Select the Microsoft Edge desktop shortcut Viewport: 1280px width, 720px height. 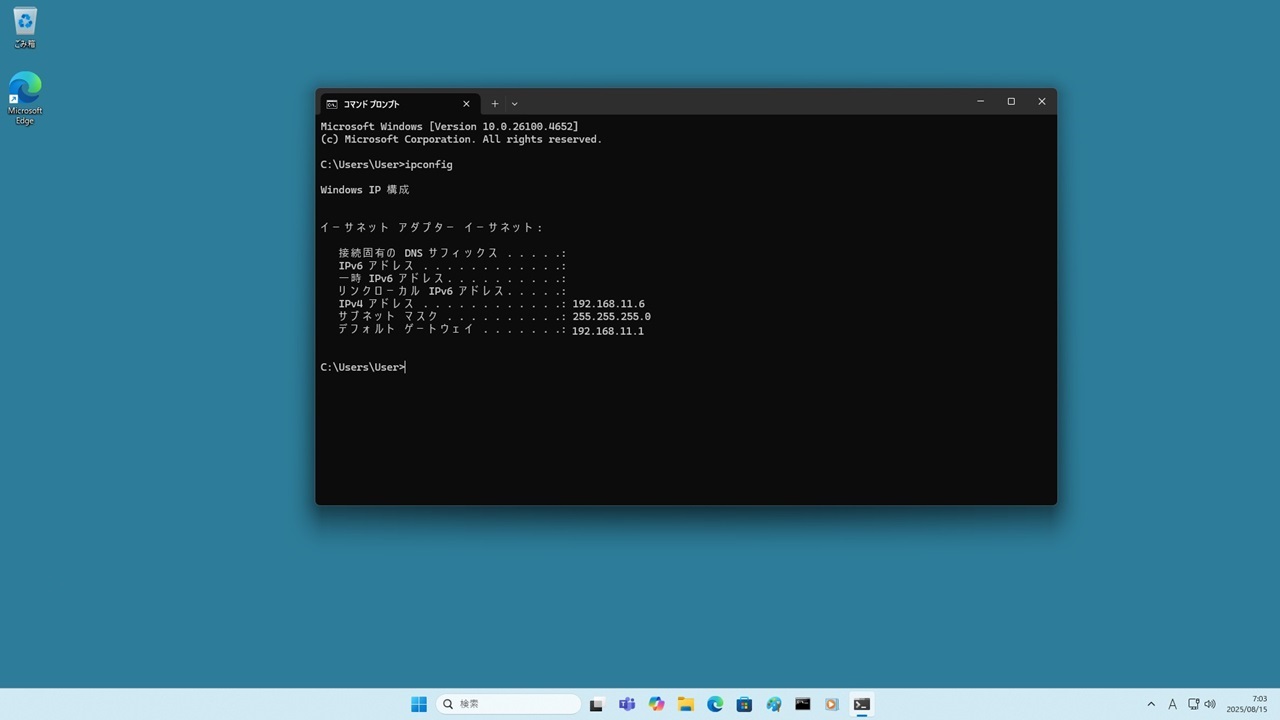coord(25,97)
